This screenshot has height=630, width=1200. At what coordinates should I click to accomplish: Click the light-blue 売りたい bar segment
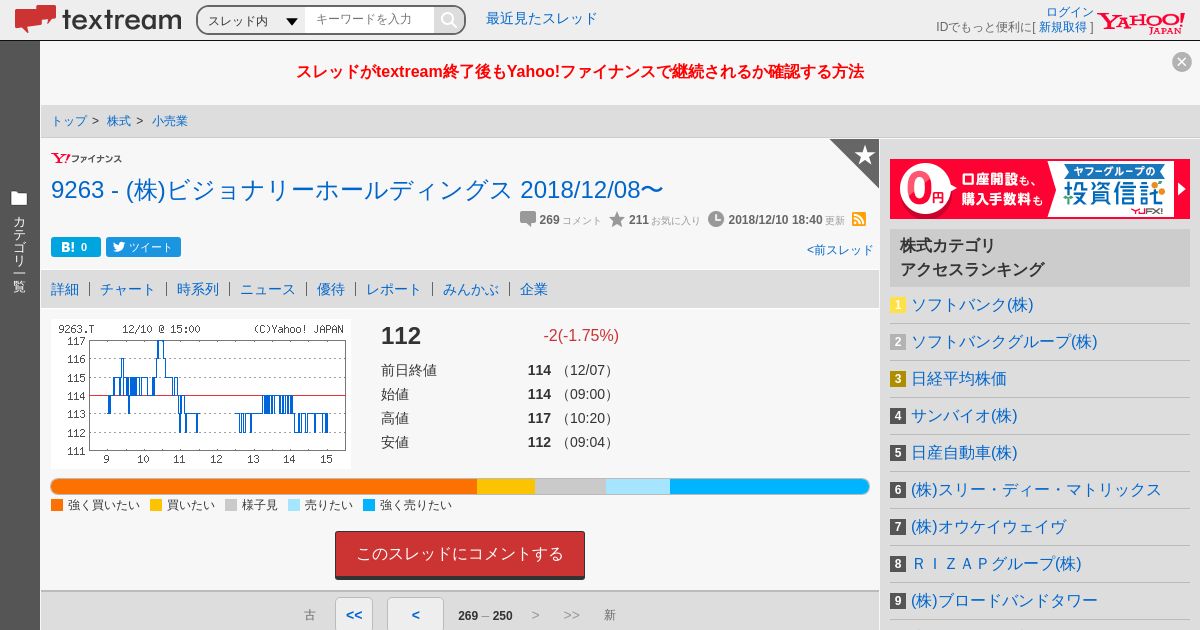point(638,487)
